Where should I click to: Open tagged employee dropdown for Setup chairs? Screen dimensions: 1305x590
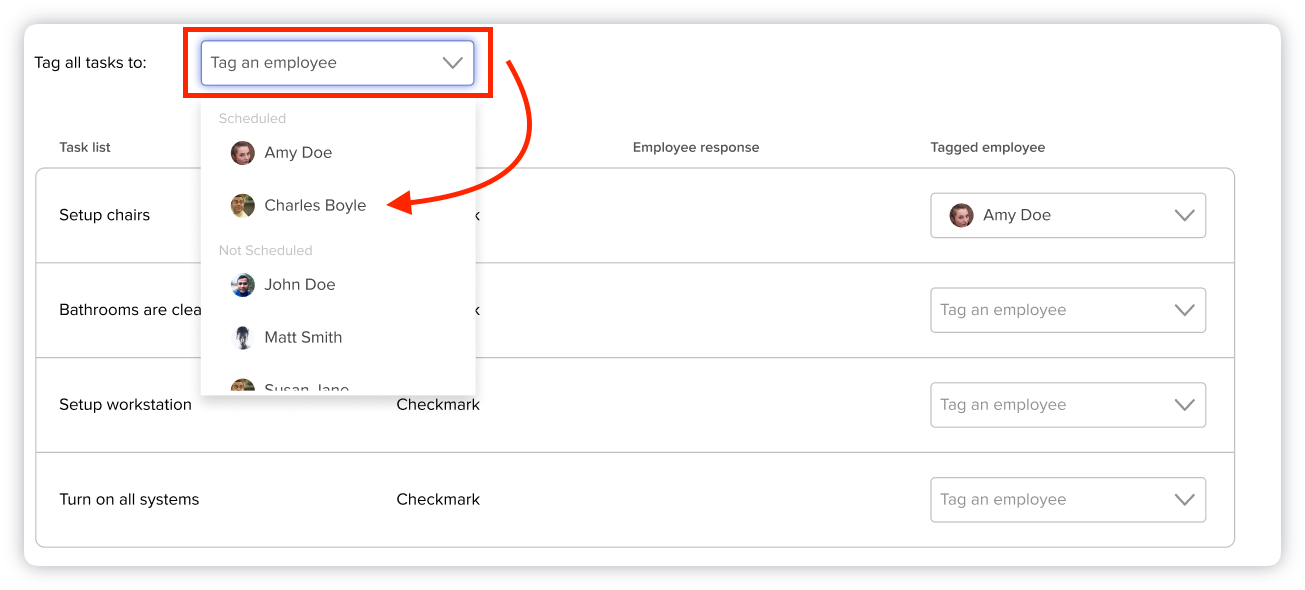pos(1067,215)
